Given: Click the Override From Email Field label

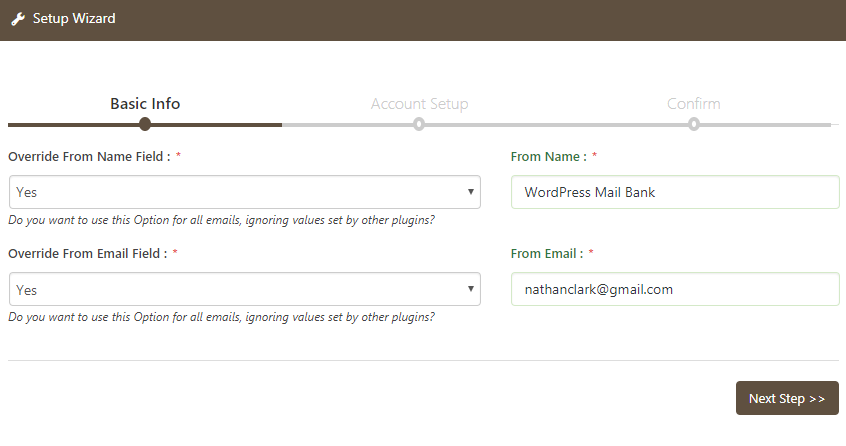Looking at the screenshot, I should [88, 254].
